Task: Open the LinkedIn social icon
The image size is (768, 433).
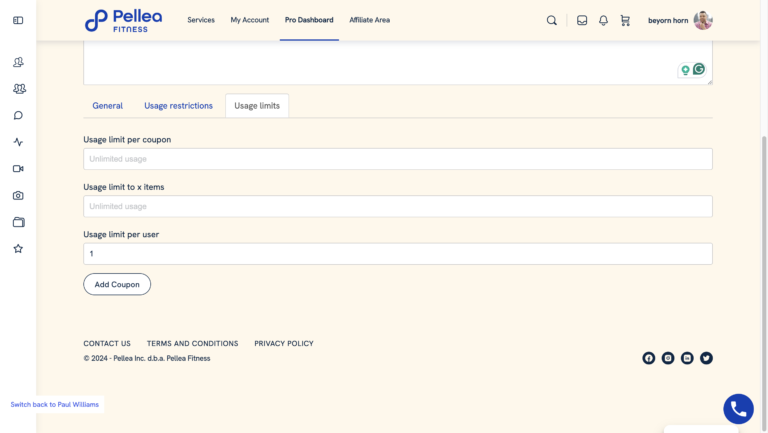Action: pyautogui.click(x=687, y=358)
